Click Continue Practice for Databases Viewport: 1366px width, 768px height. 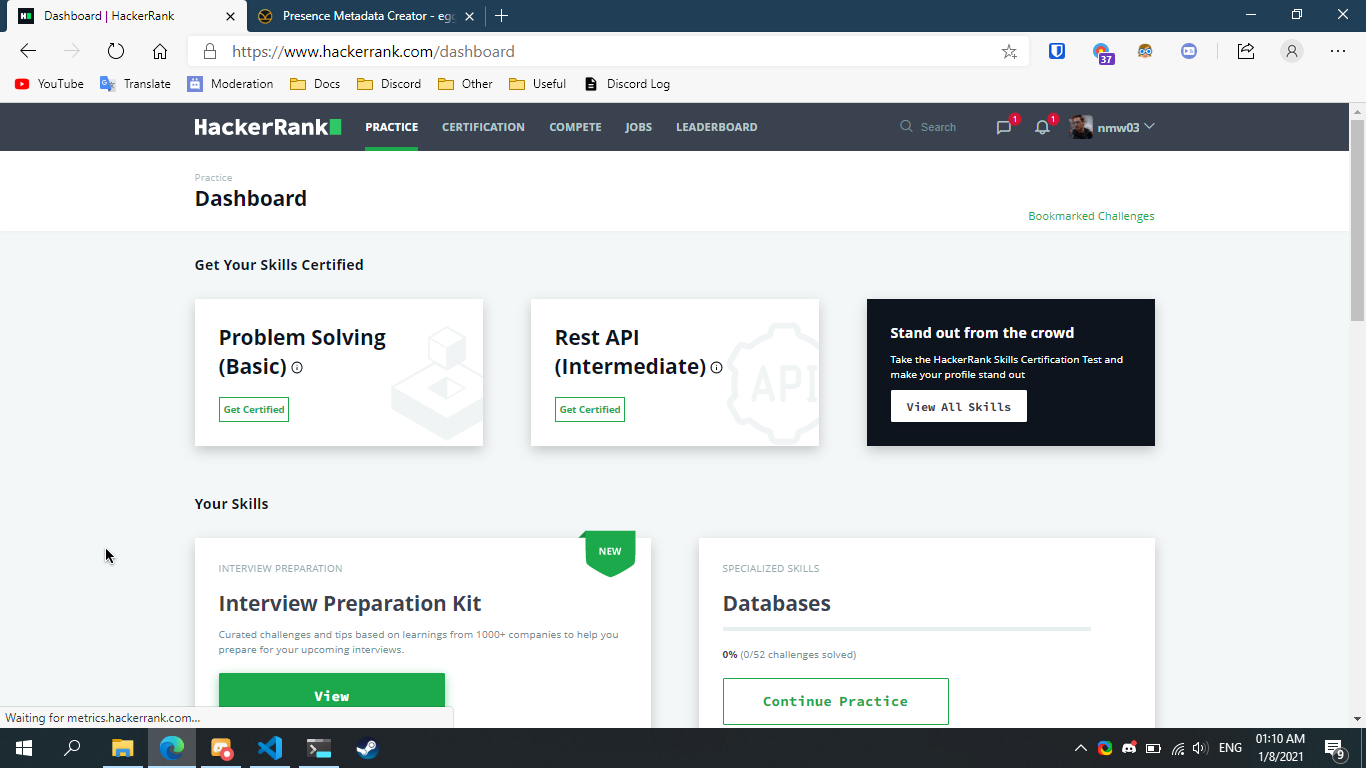click(836, 701)
